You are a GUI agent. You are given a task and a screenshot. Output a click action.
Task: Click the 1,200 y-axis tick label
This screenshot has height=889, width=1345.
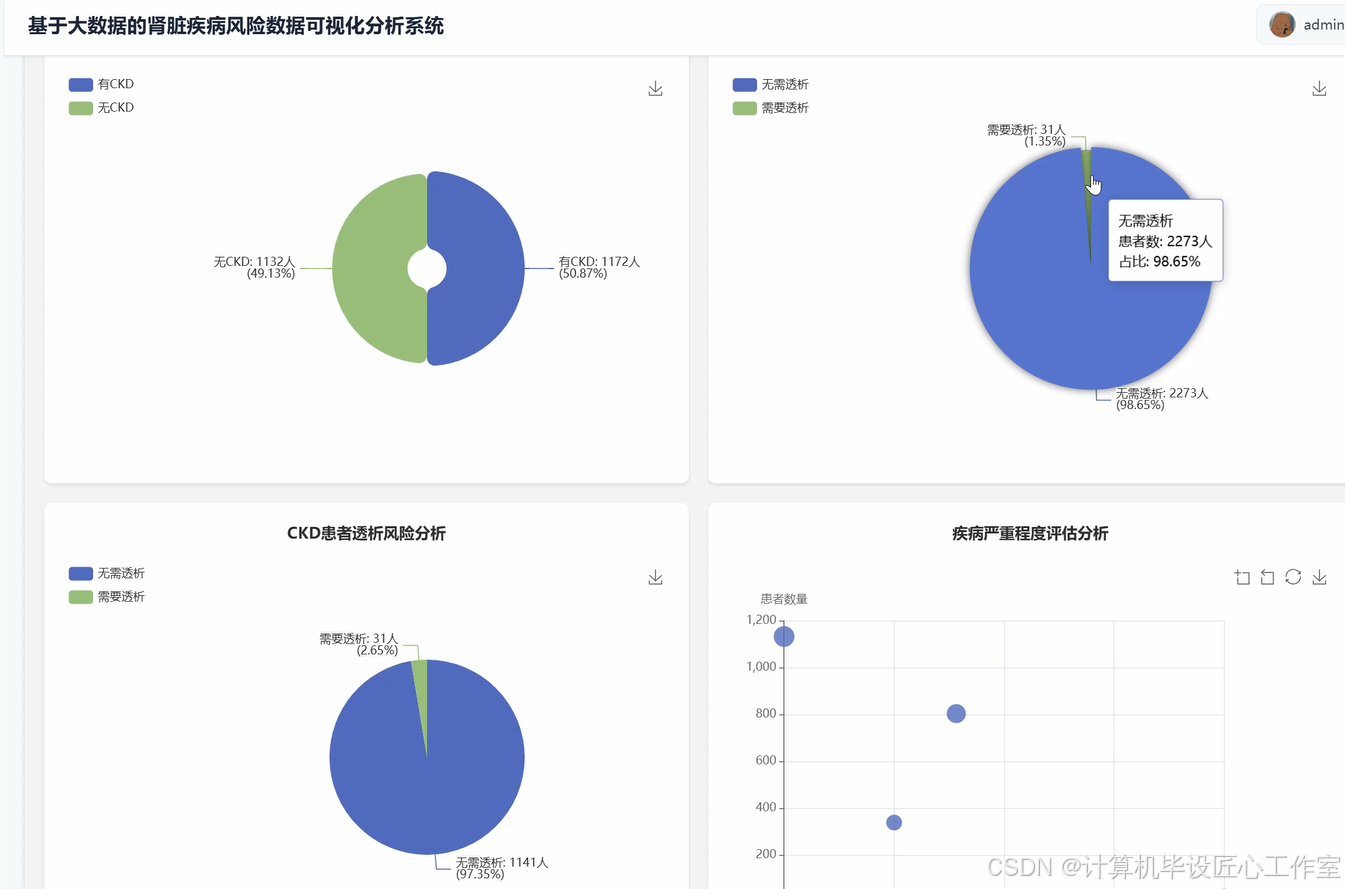(761, 620)
